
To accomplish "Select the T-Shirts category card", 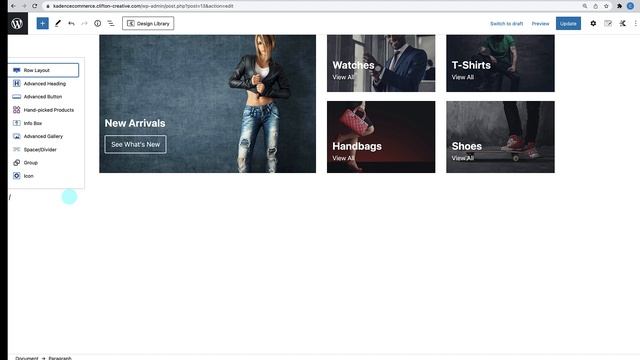I will [x=500, y=63].
